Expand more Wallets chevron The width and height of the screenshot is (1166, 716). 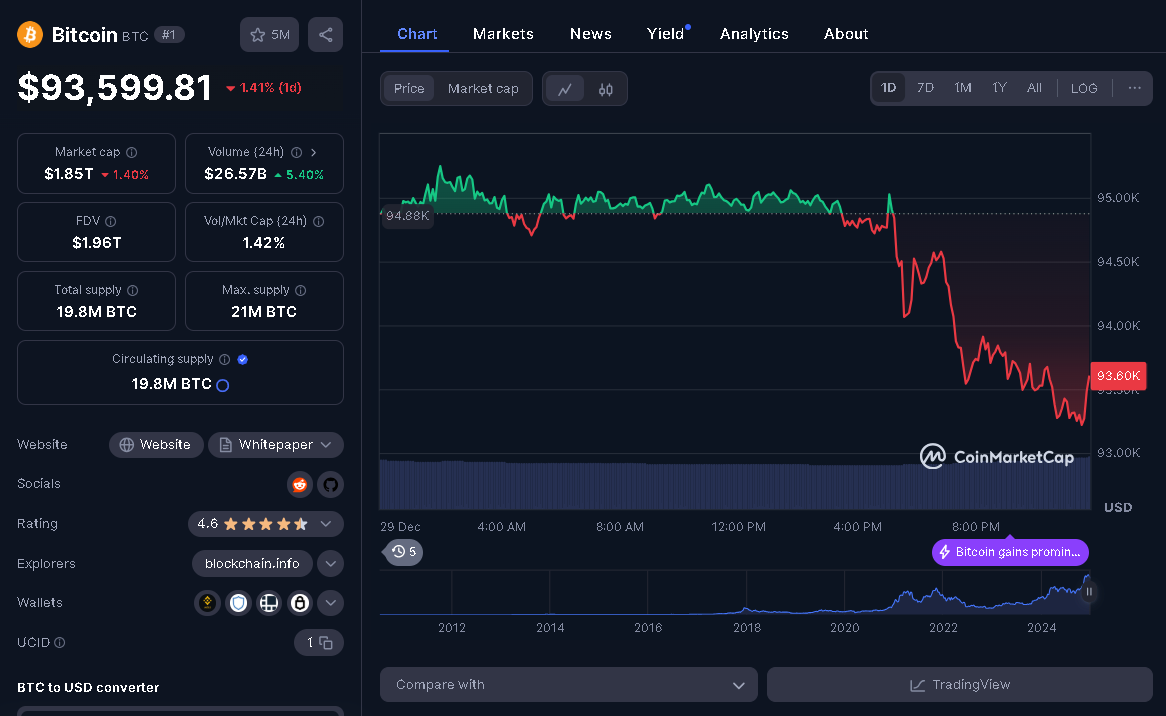pyautogui.click(x=330, y=603)
